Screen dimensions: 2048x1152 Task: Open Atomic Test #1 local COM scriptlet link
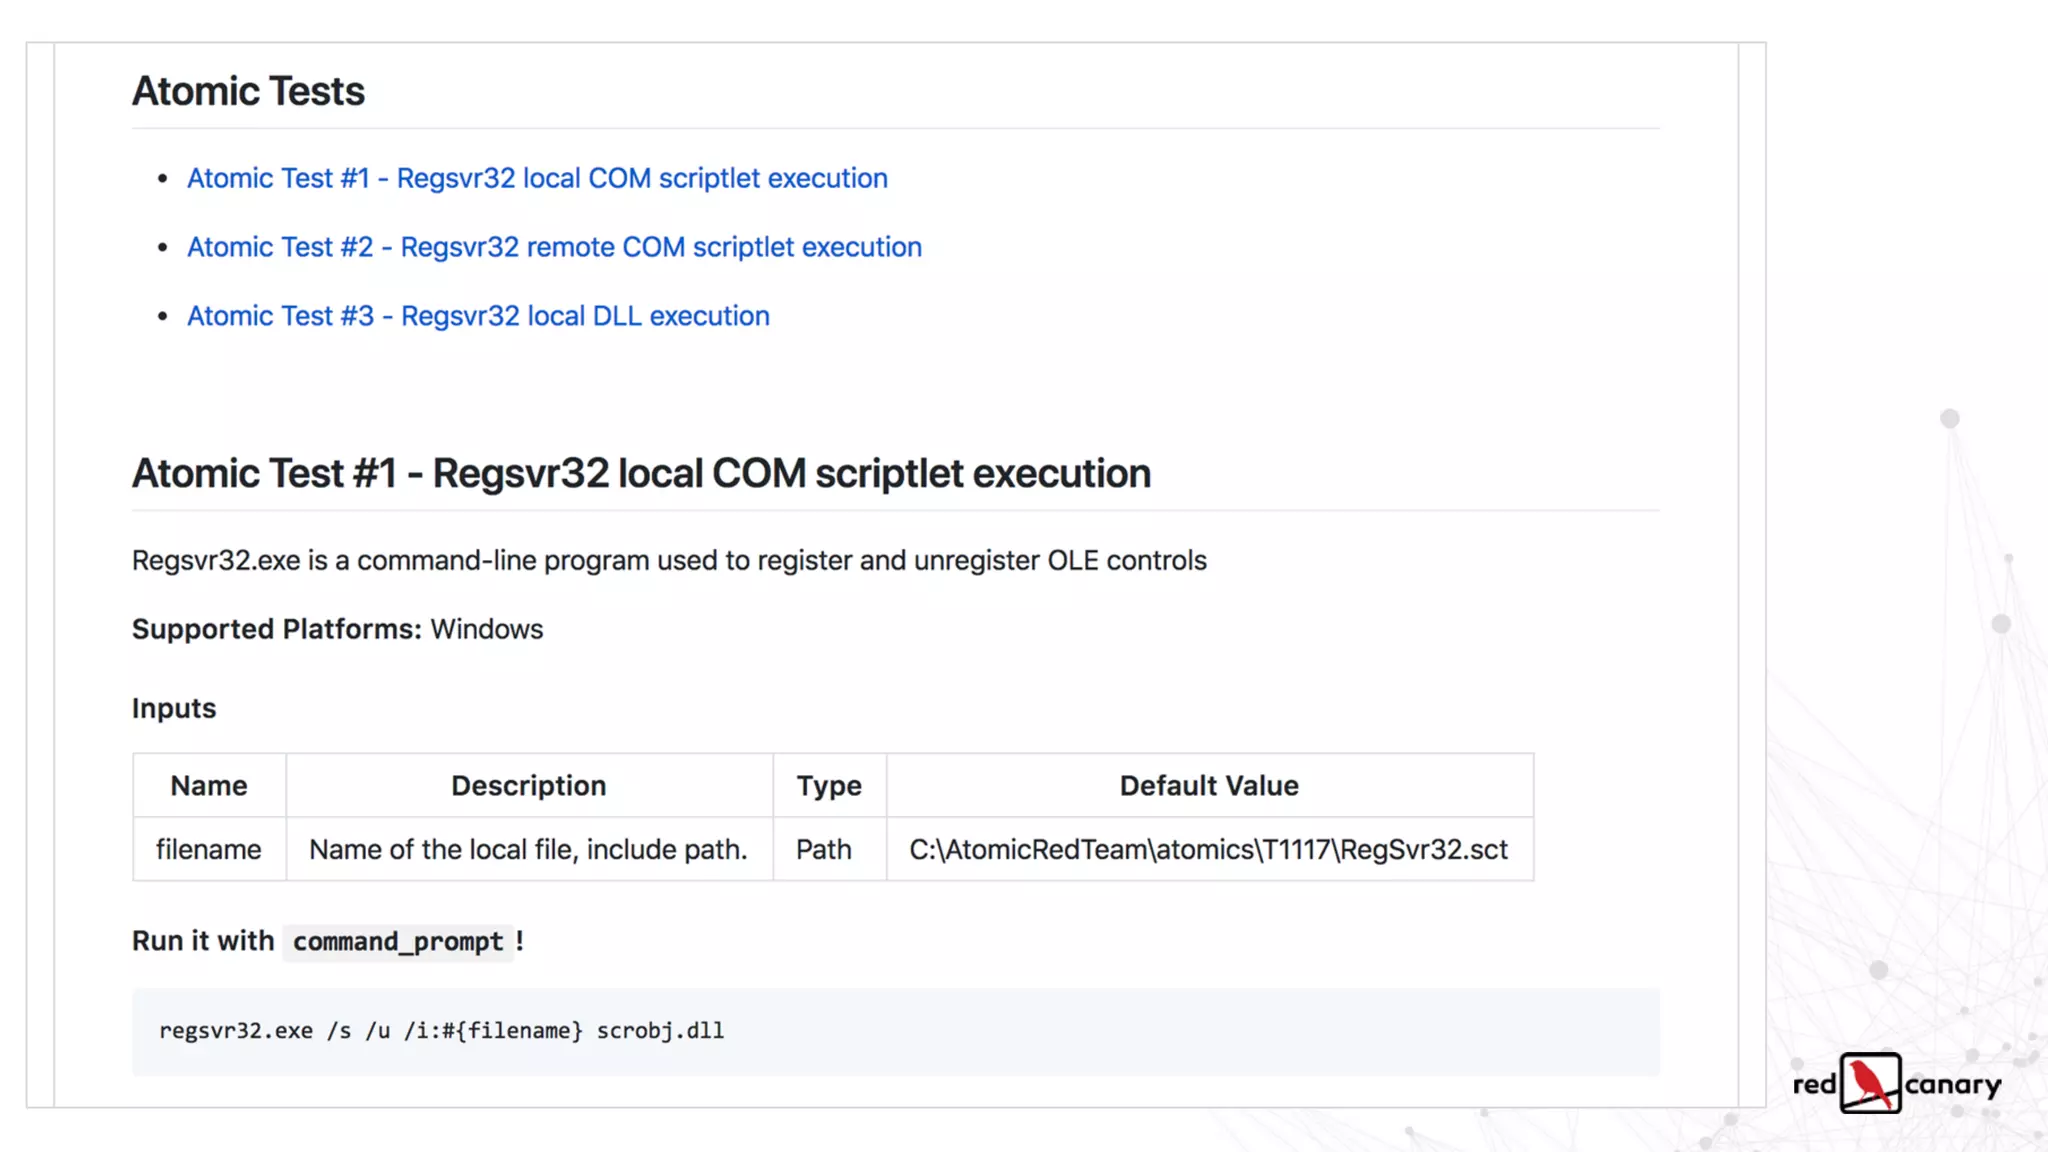click(x=537, y=178)
